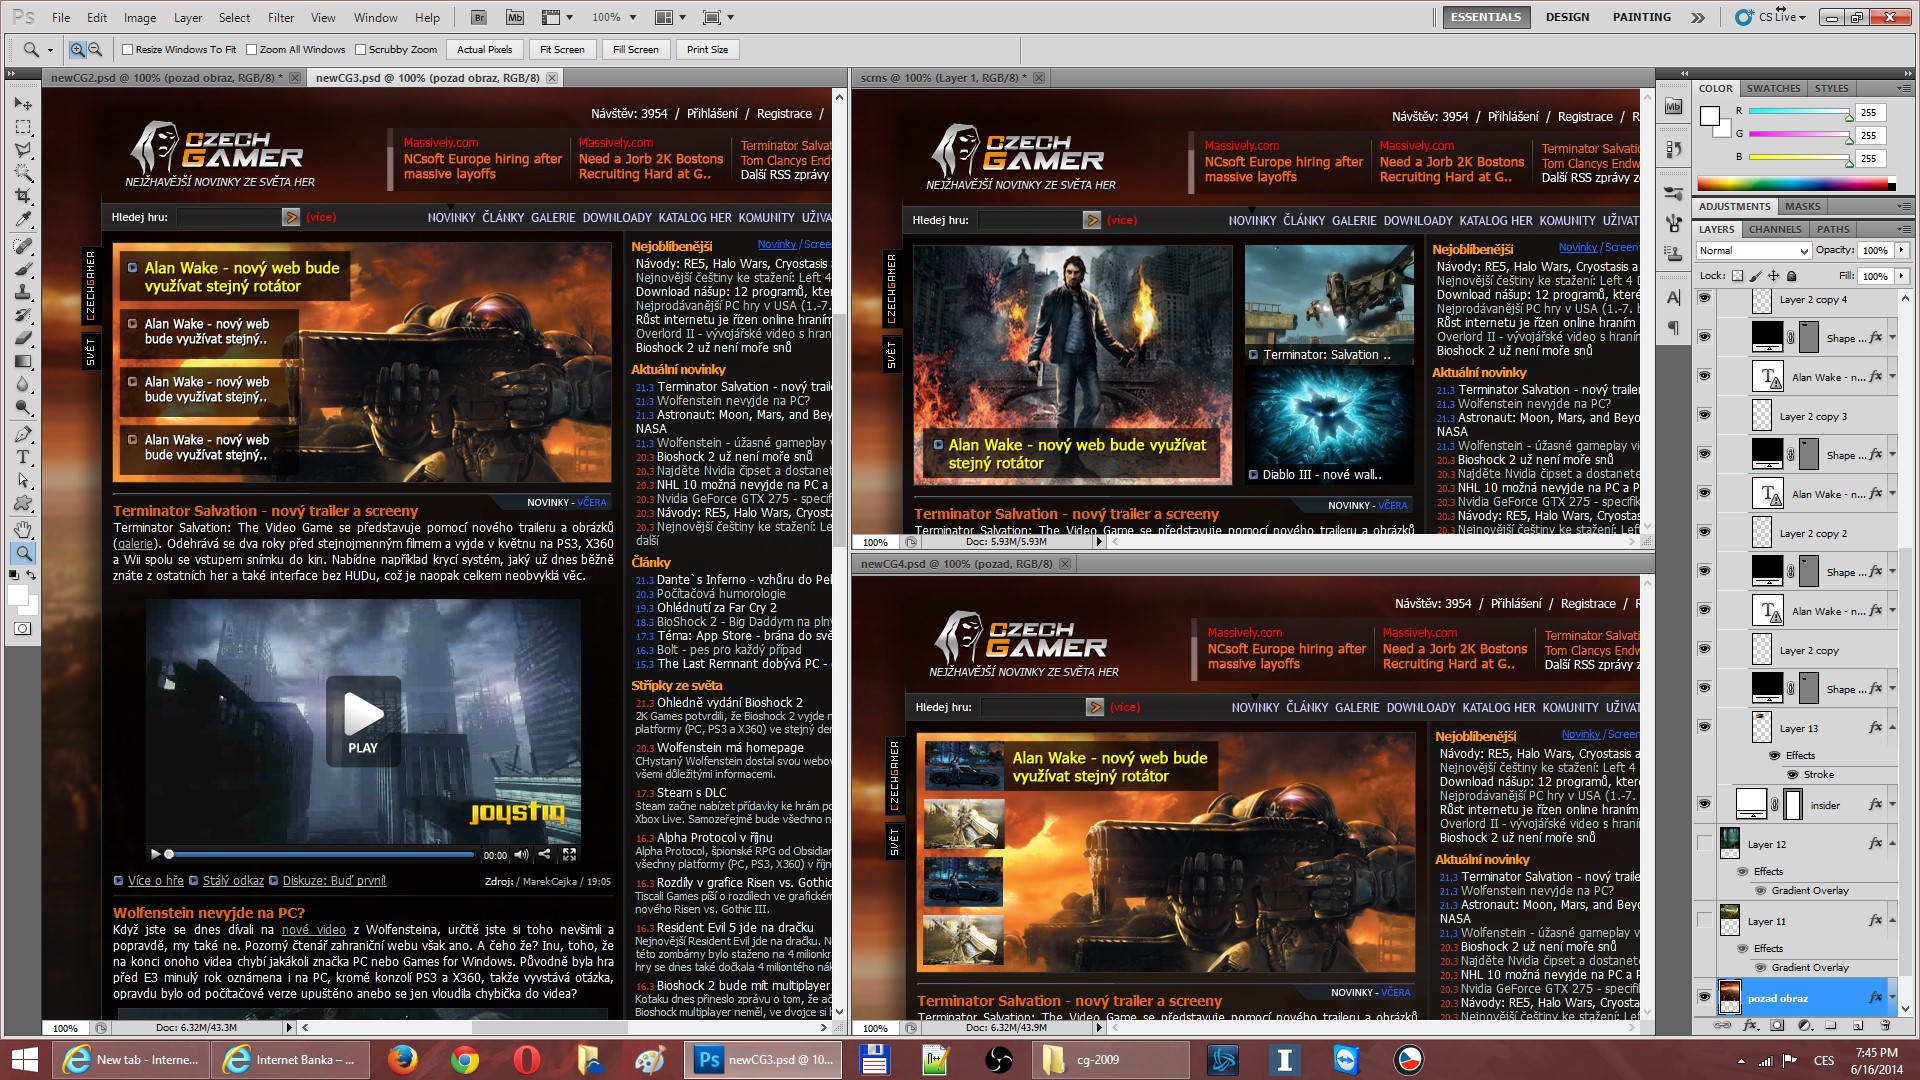Enable Resize Windows To Fit checkbox
Viewport: 1920px width, 1080px height.
point(127,50)
